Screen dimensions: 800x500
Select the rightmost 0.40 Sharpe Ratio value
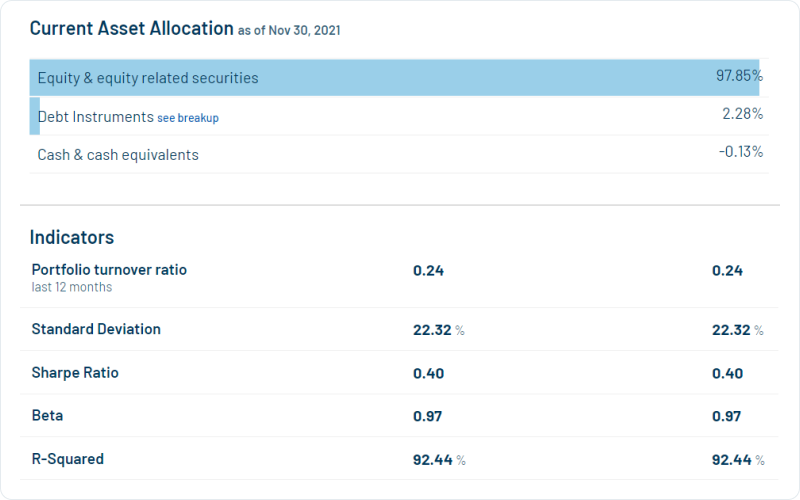pos(727,374)
